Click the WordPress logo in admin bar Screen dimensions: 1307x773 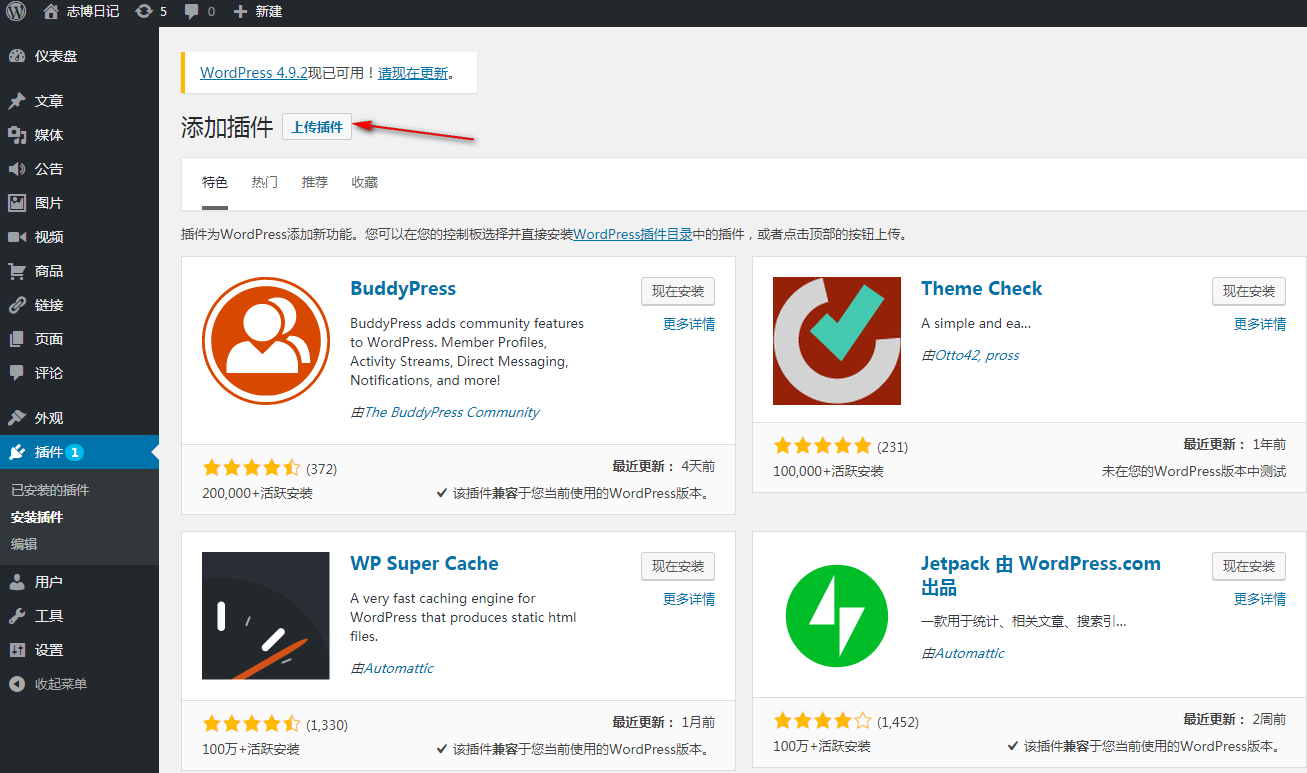coord(15,12)
